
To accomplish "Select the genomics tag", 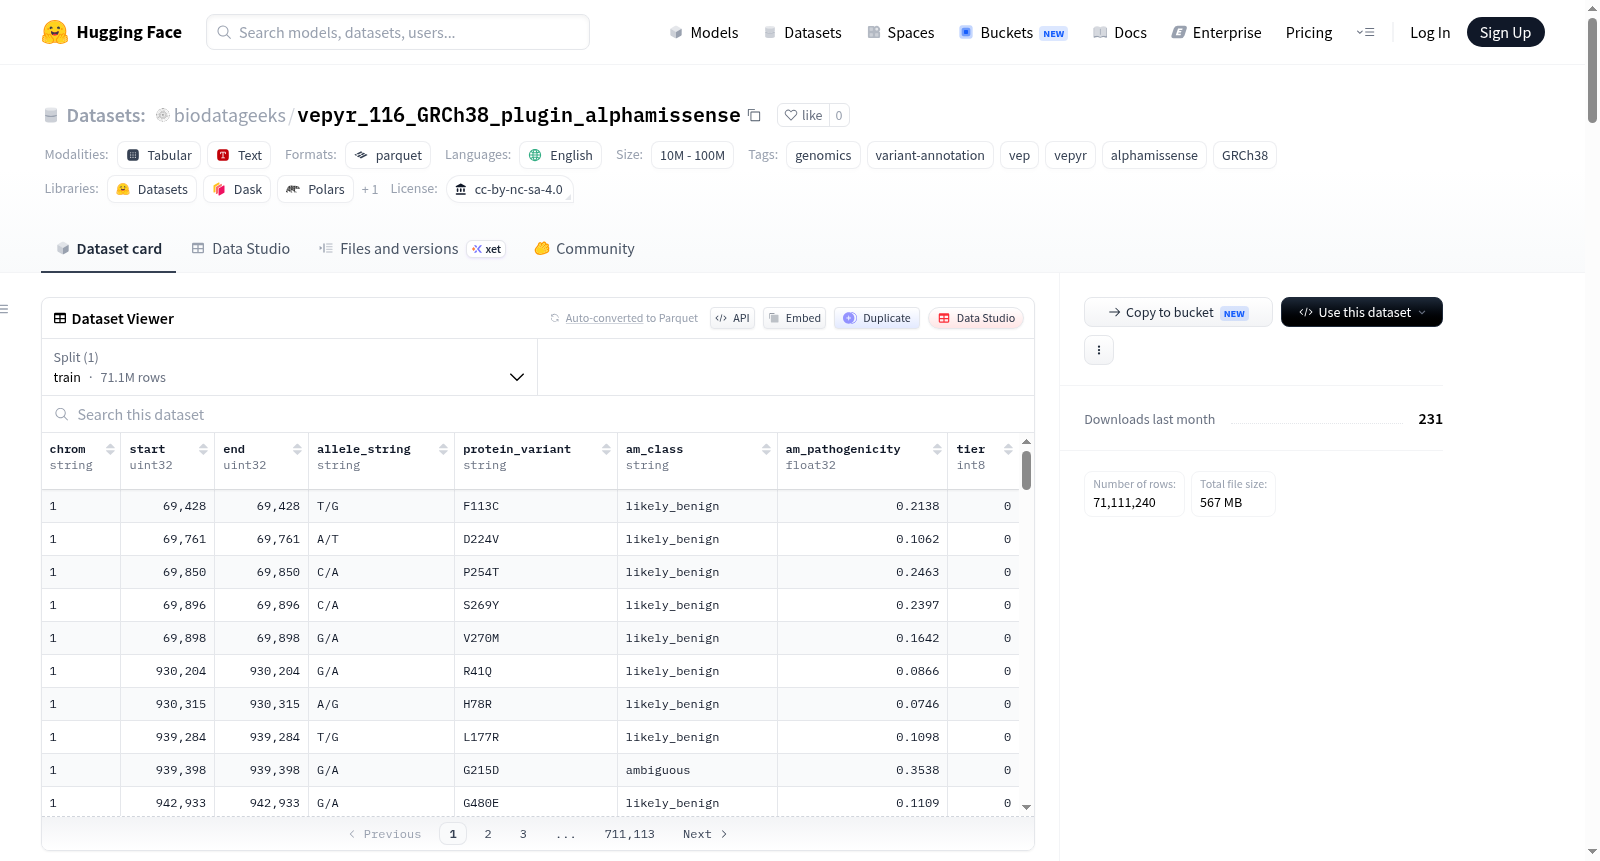I will click(823, 155).
